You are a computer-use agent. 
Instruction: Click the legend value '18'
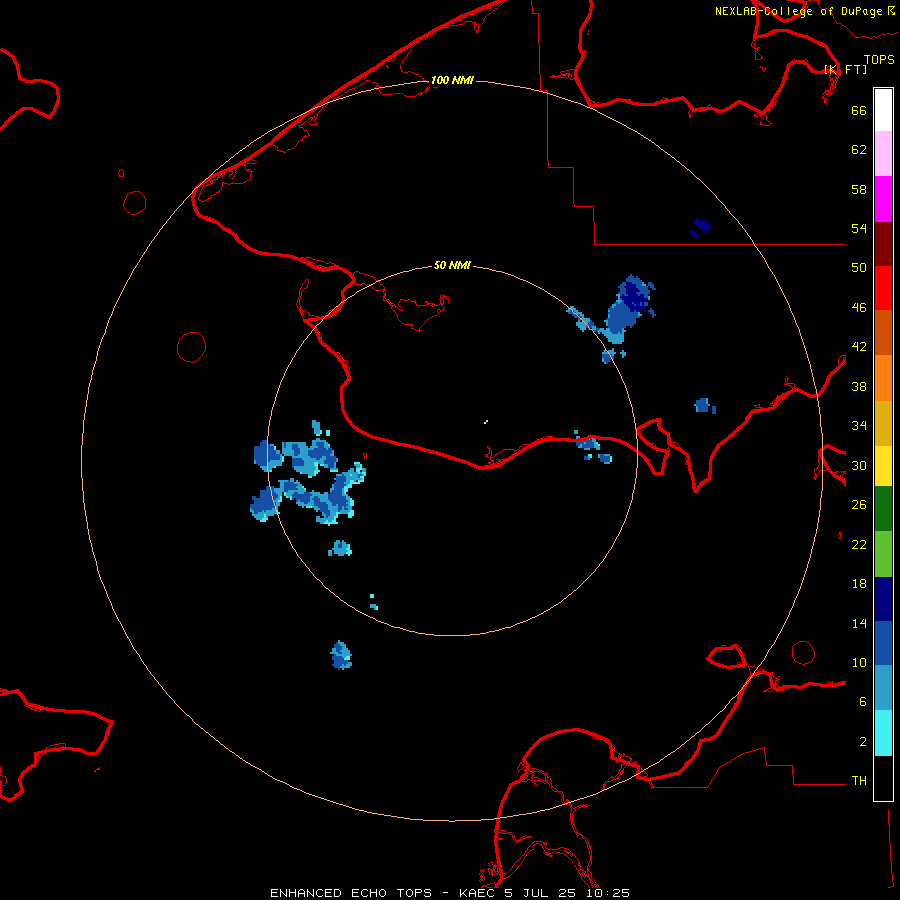point(859,584)
